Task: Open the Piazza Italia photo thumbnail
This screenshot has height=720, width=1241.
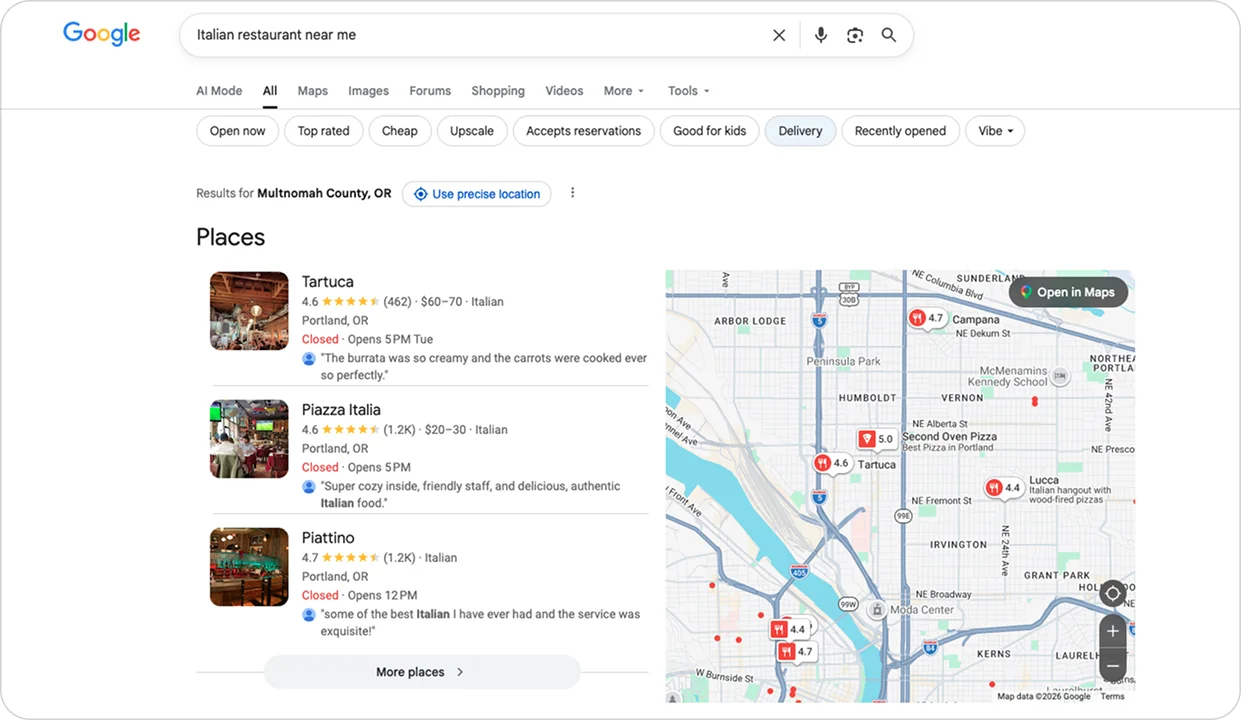Action: click(249, 439)
